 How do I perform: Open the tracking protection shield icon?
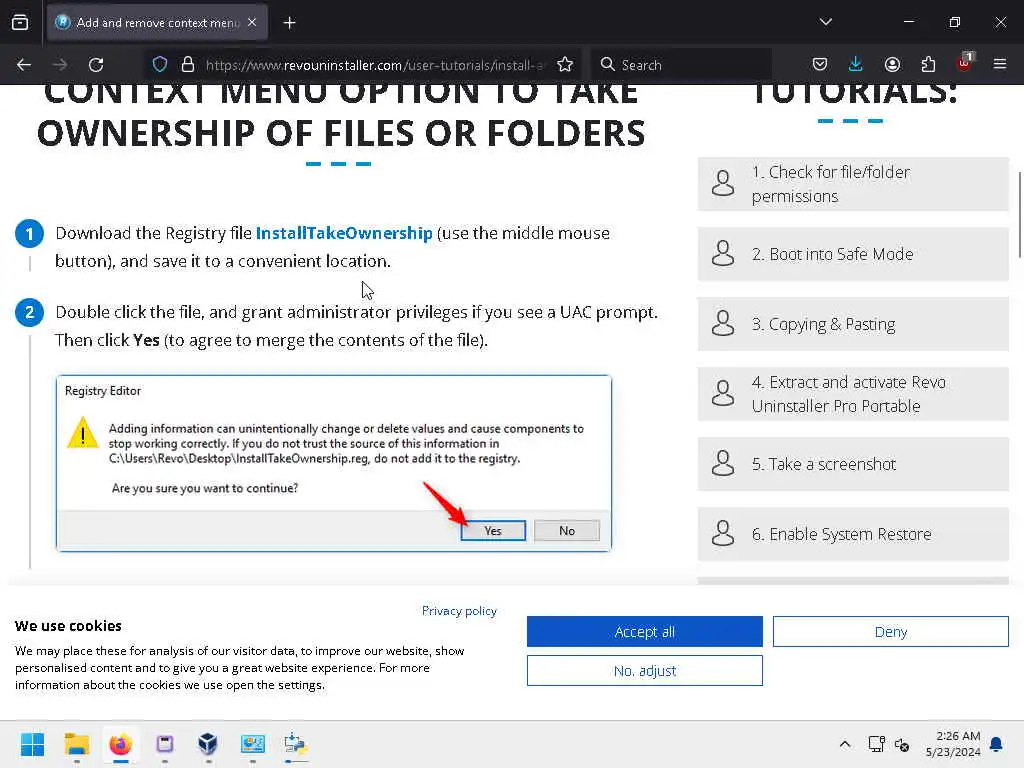(160, 65)
